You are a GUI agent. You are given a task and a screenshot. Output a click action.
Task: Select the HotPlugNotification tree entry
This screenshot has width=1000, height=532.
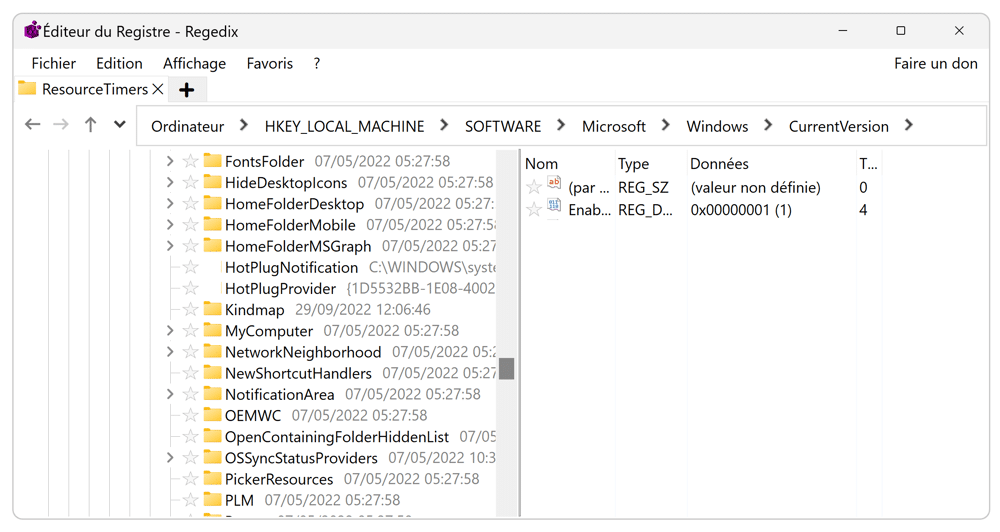(x=291, y=267)
